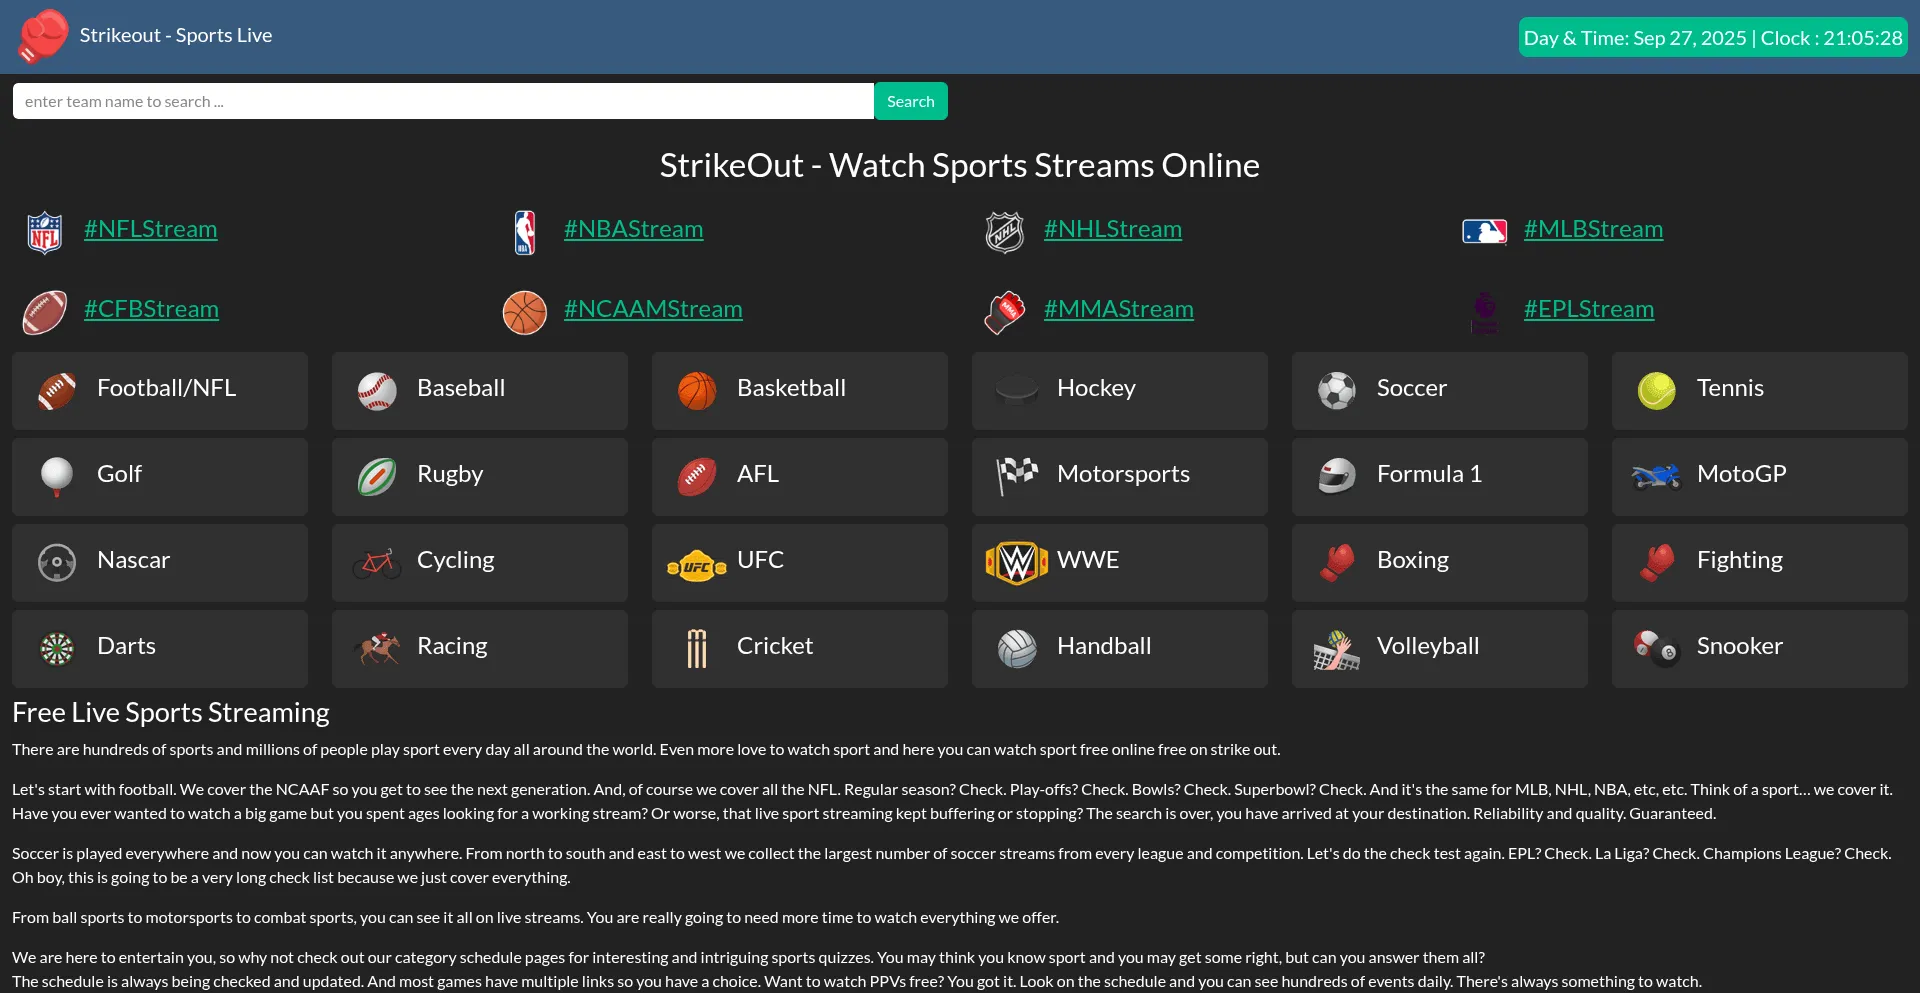Click the NFL shield logo icon
The image size is (1920, 993).
(45, 232)
